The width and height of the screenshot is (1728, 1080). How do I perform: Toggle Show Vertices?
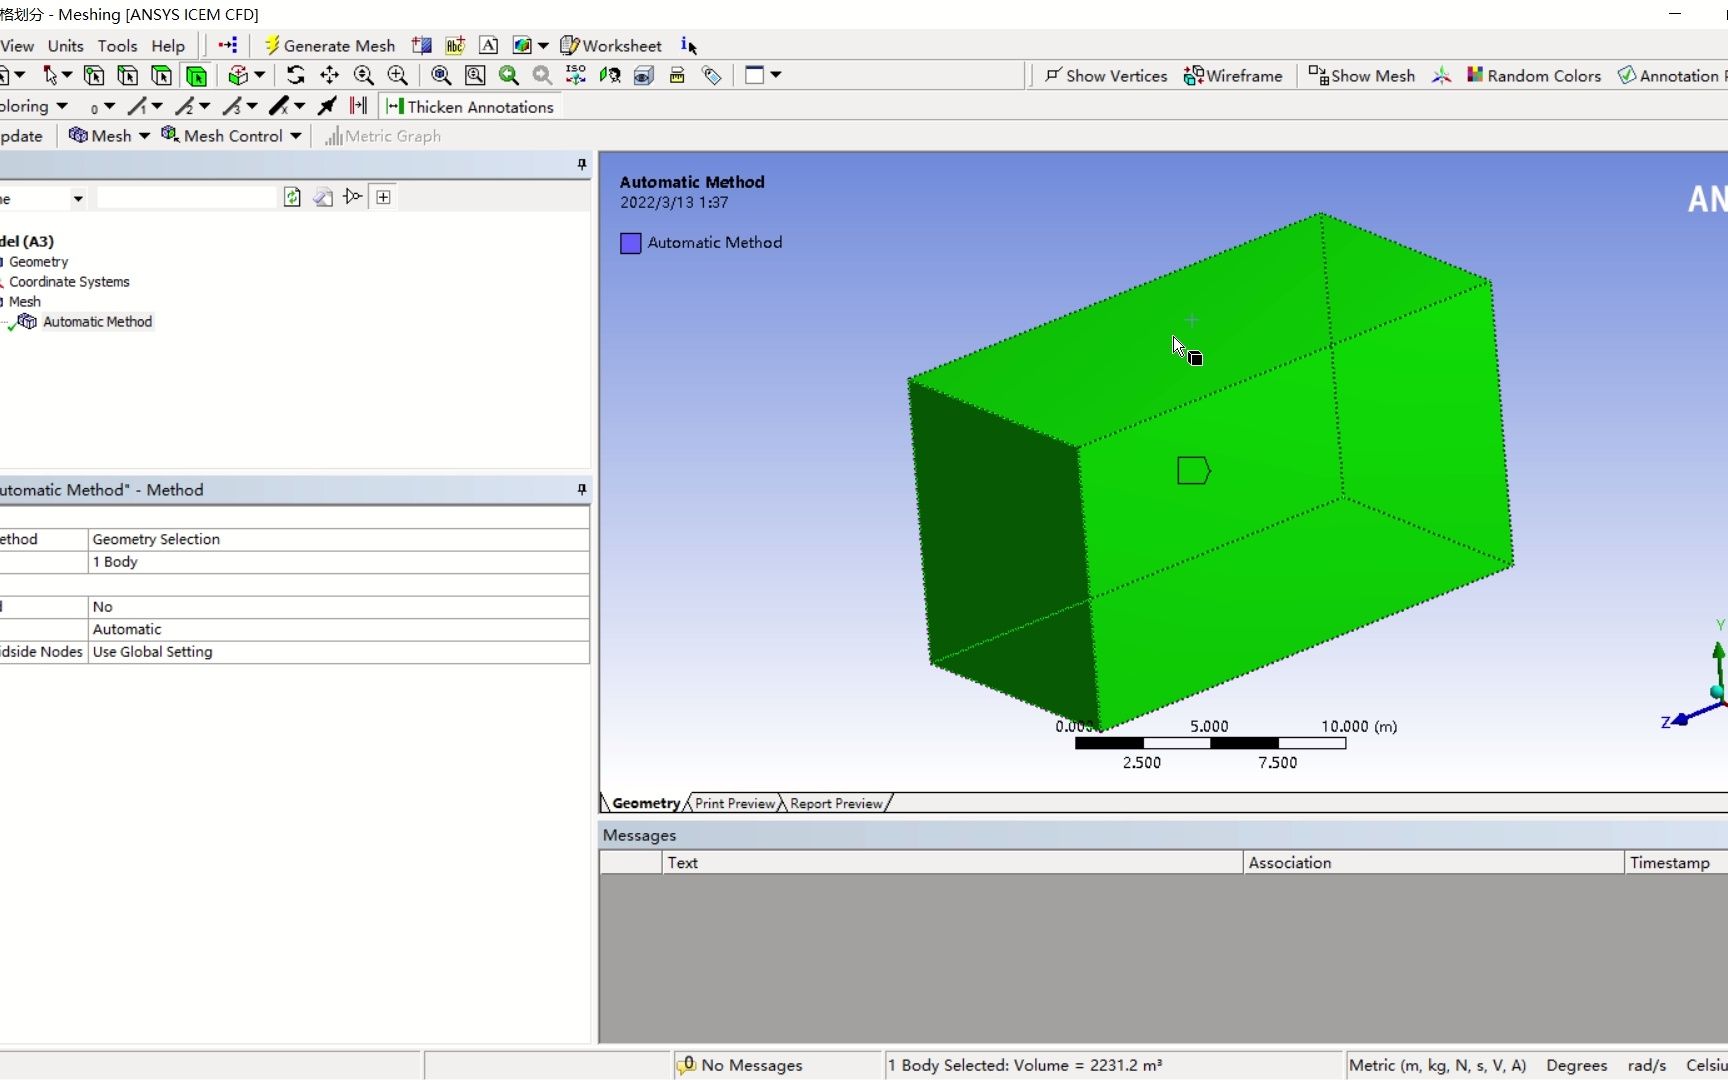point(1106,75)
